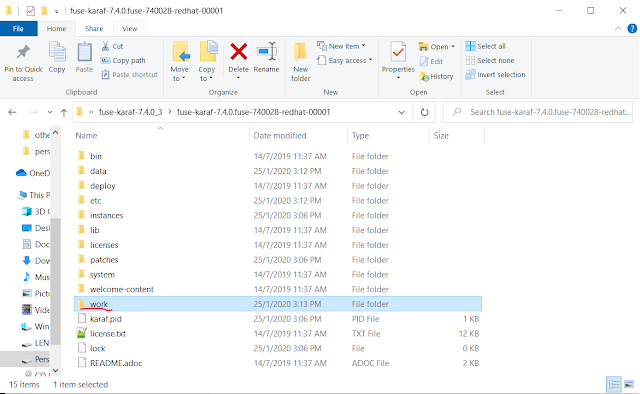The image size is (640, 394).
Task: Open Downloads in navigation pane
Action: tap(36, 260)
